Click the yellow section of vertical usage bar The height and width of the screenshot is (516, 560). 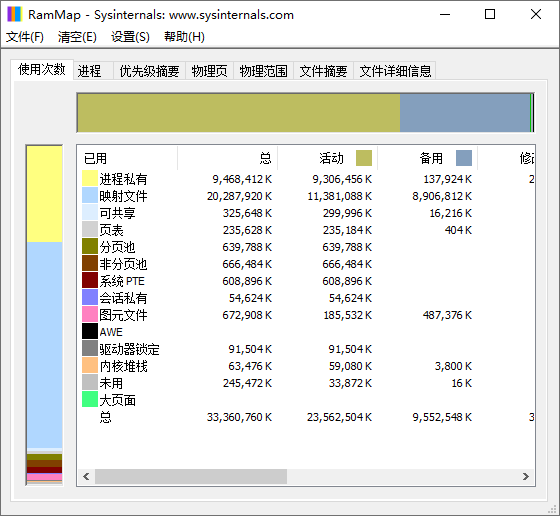coord(45,194)
